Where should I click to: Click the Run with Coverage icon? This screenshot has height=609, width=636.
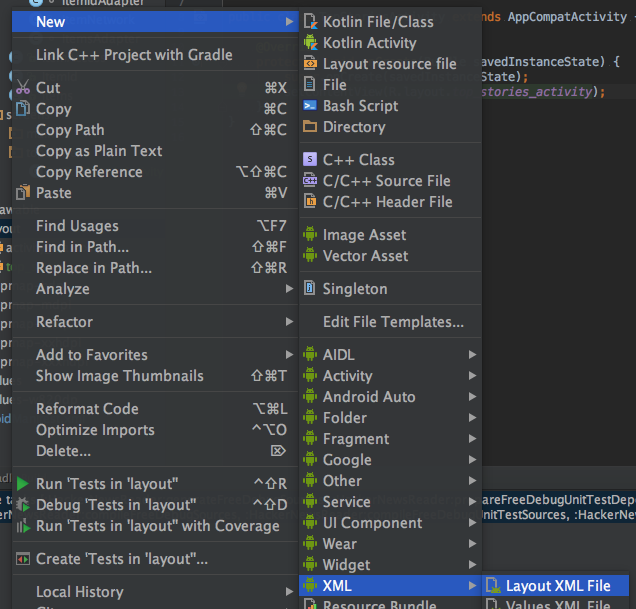point(23,526)
